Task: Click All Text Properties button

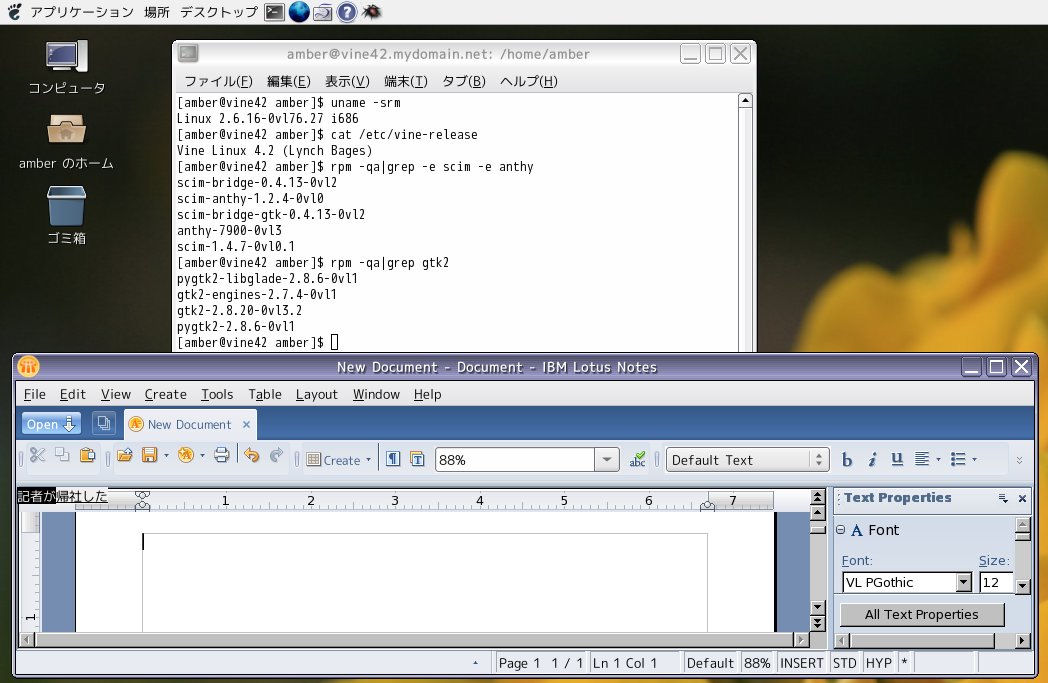Action: tap(922, 614)
